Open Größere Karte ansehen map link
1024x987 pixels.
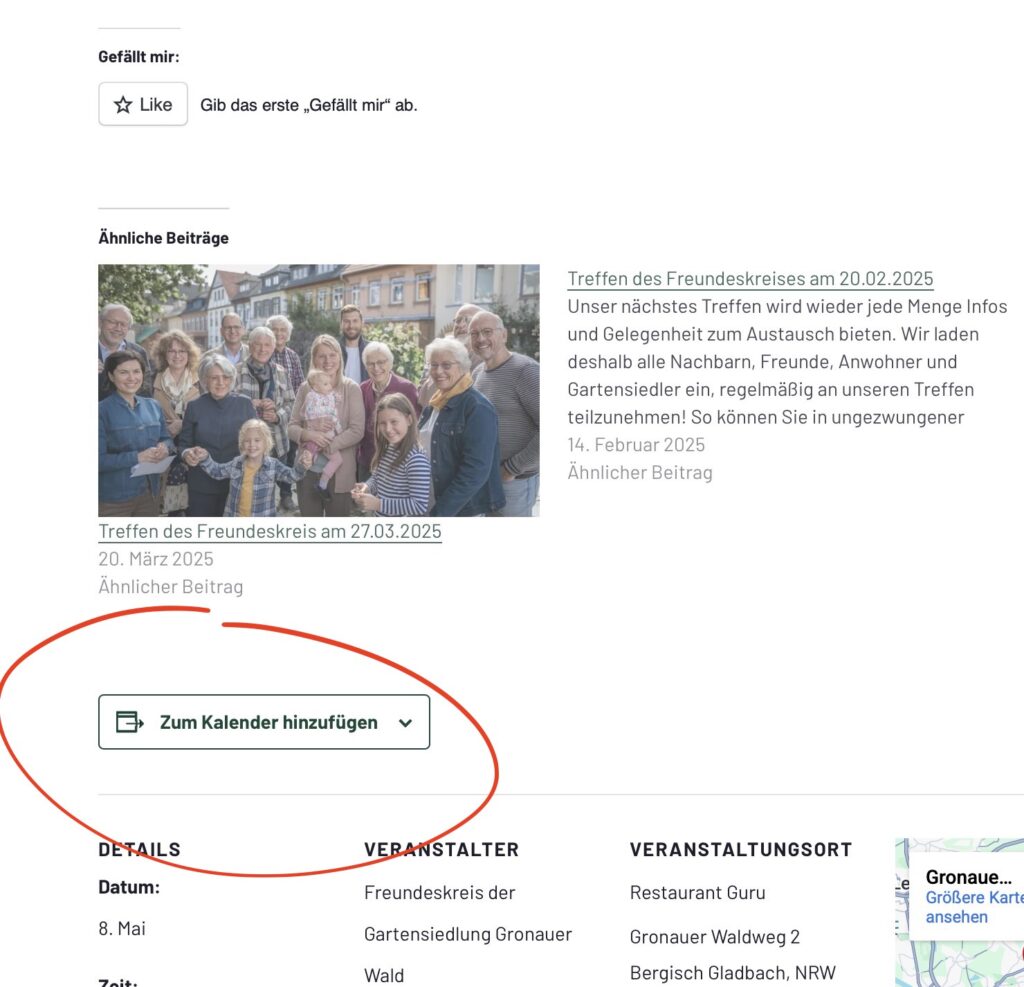click(974, 907)
